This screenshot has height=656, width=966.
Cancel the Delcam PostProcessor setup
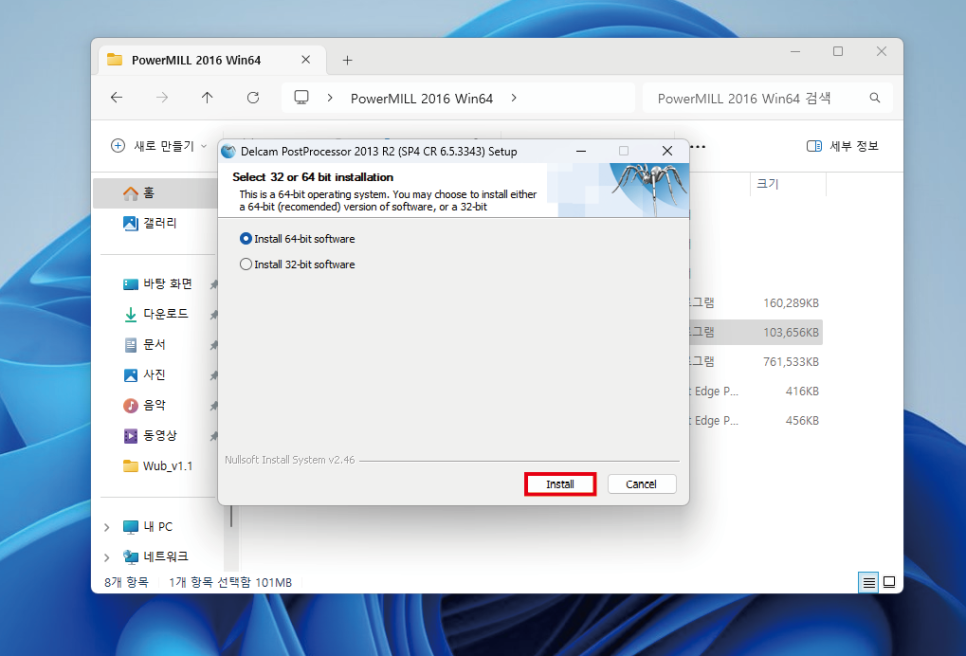(641, 484)
